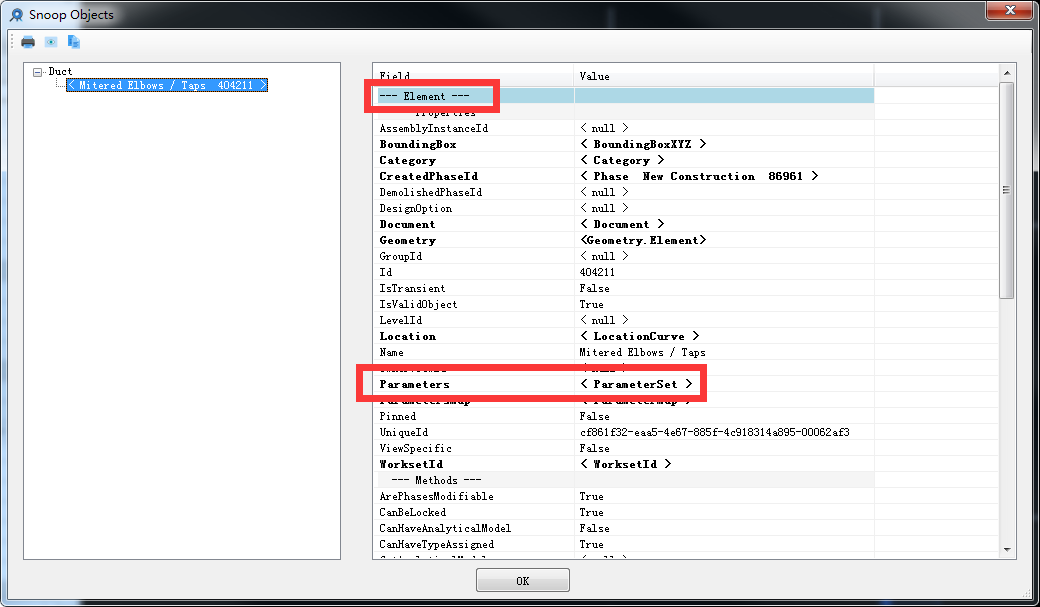Screen dimensions: 1040x607
Task: Open the BoundingBox field
Action: [418, 144]
